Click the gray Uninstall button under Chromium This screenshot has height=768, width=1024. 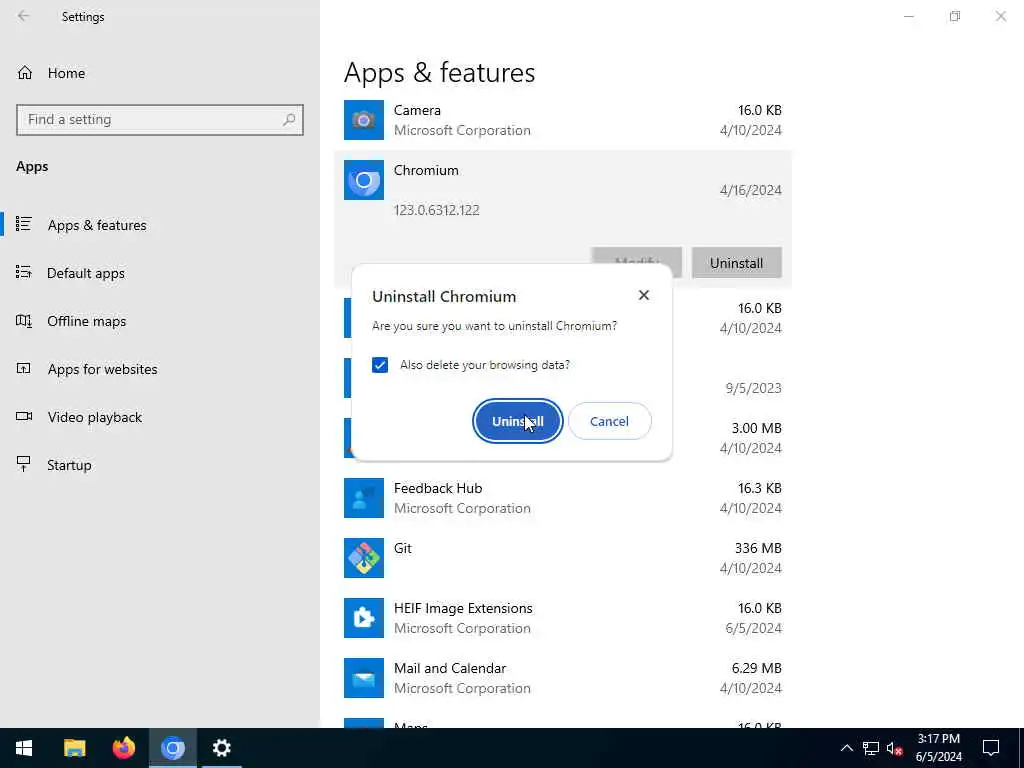tap(736, 263)
